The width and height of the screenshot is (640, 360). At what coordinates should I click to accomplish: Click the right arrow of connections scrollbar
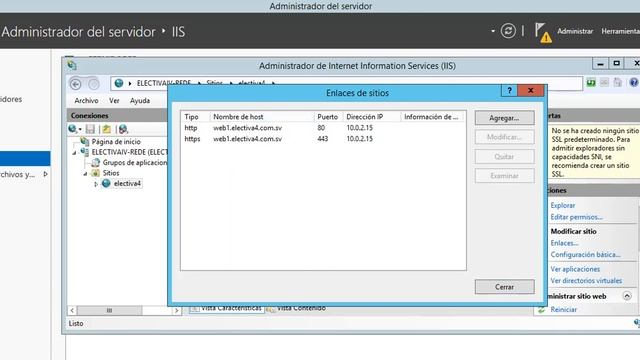(176, 311)
